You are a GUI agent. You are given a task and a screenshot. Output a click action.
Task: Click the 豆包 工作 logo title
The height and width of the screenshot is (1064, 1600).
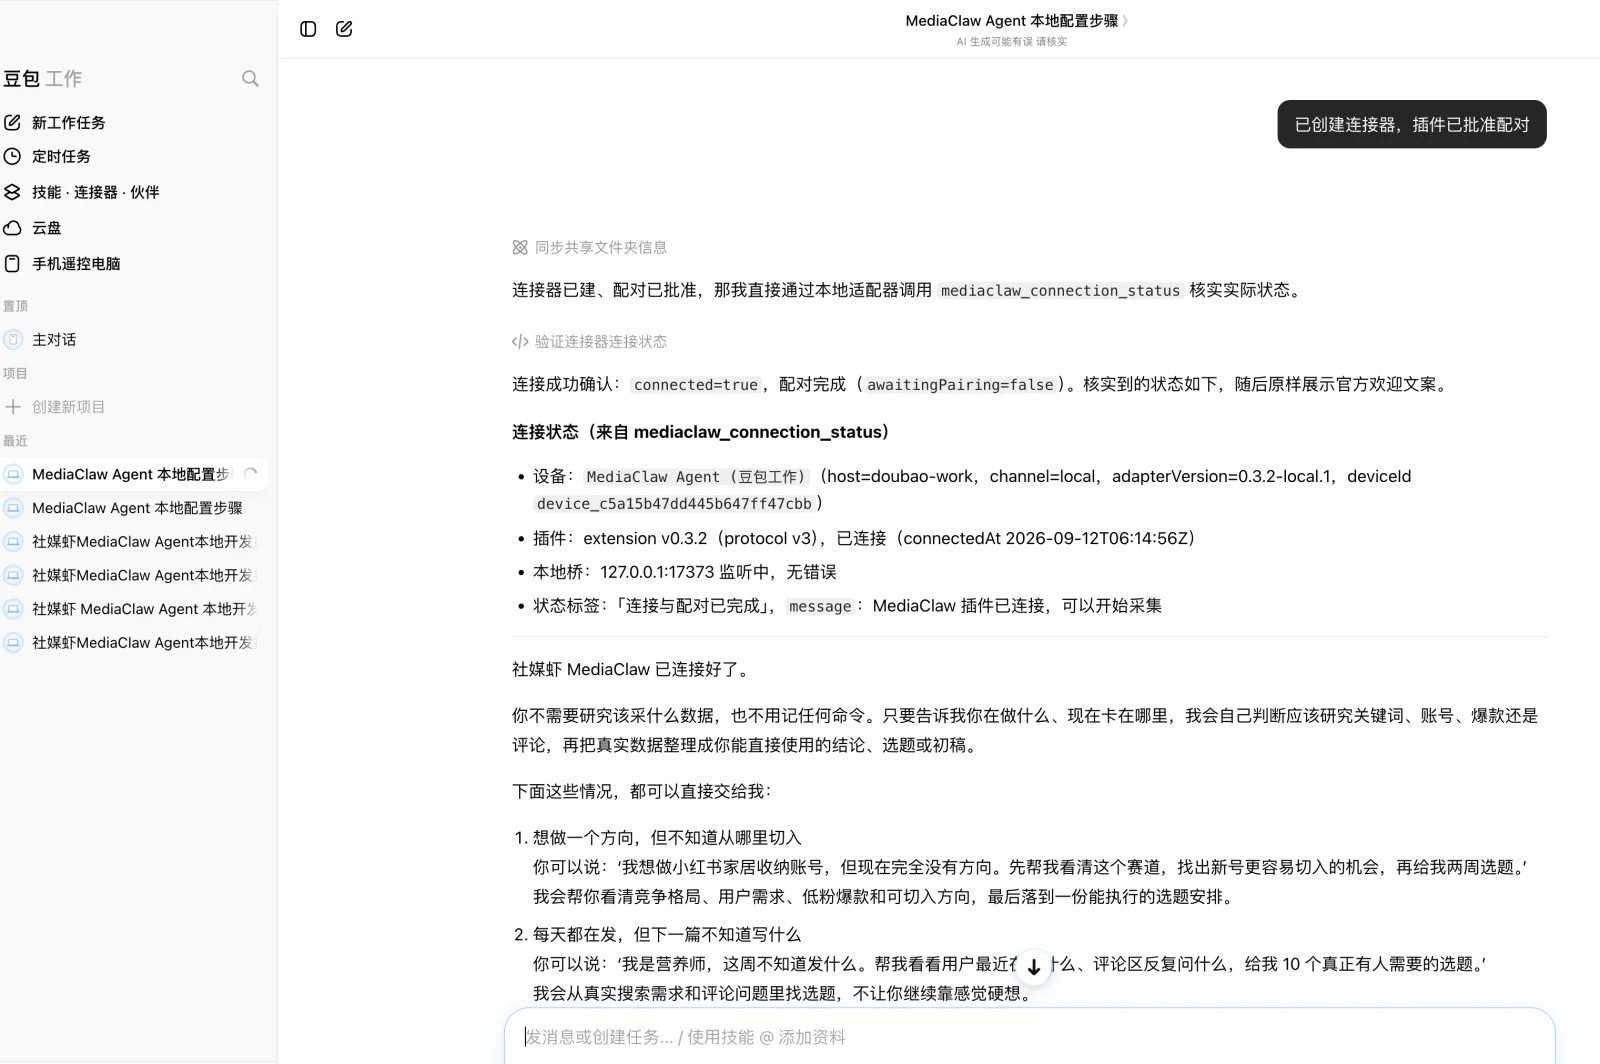[43, 78]
